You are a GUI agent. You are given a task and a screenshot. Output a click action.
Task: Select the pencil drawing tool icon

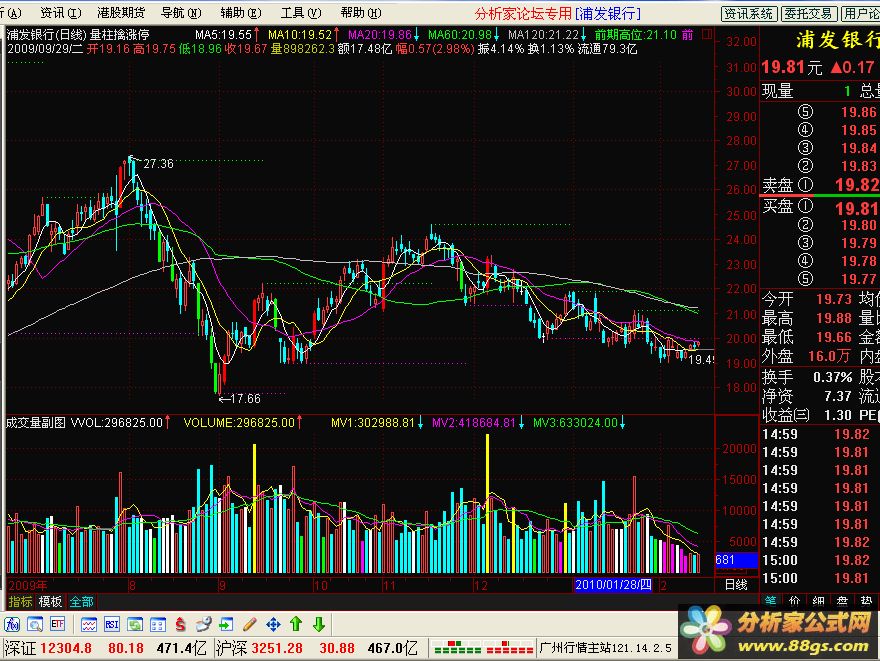coord(250,624)
